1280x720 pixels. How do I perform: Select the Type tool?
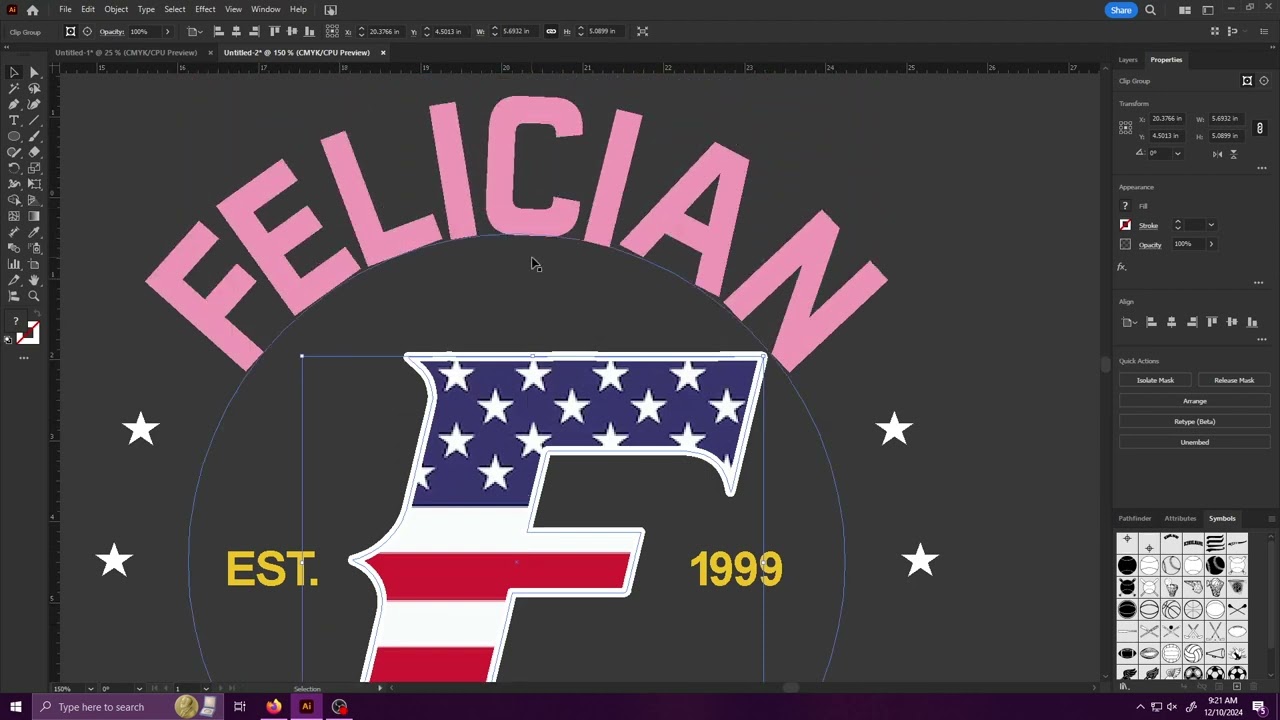[x=14, y=120]
